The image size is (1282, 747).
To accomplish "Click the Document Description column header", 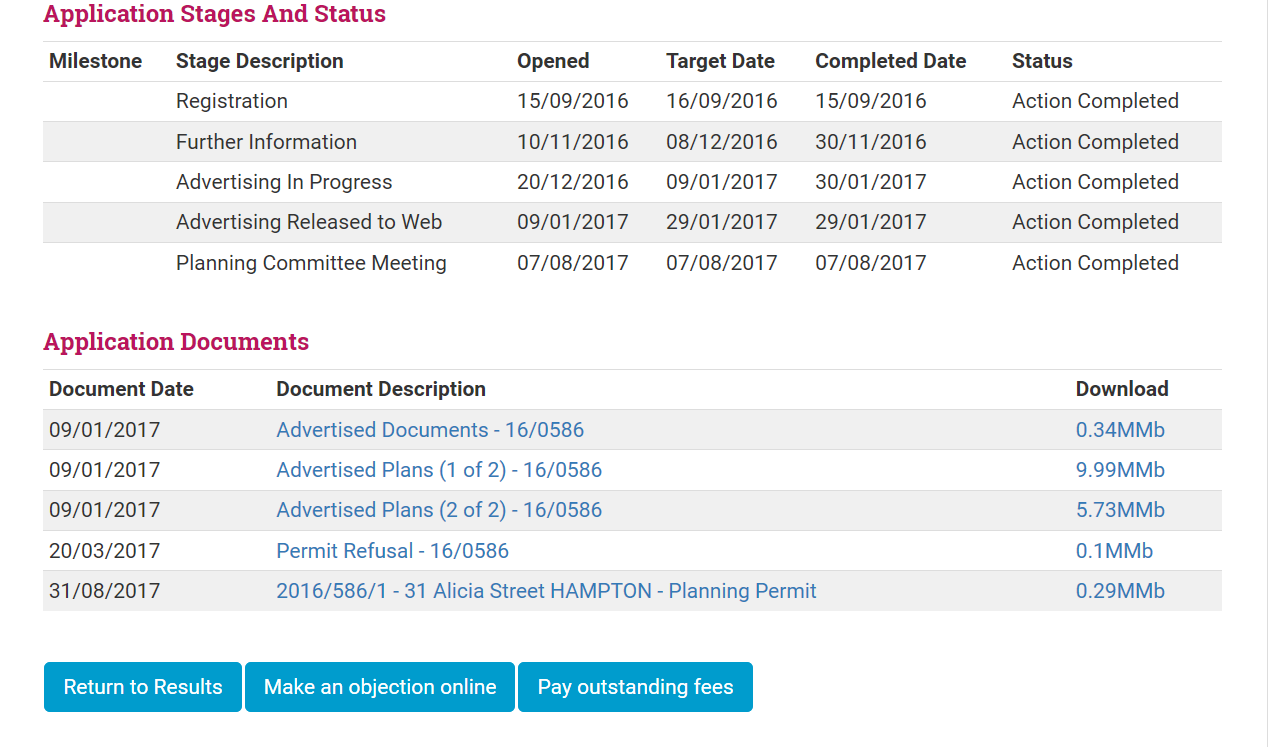I will click(381, 389).
